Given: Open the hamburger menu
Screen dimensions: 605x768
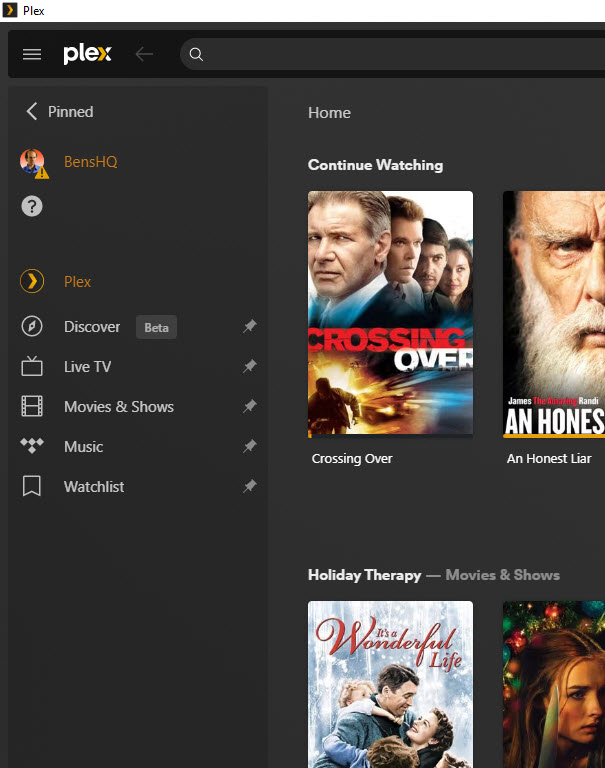Looking at the screenshot, I should 32,54.
